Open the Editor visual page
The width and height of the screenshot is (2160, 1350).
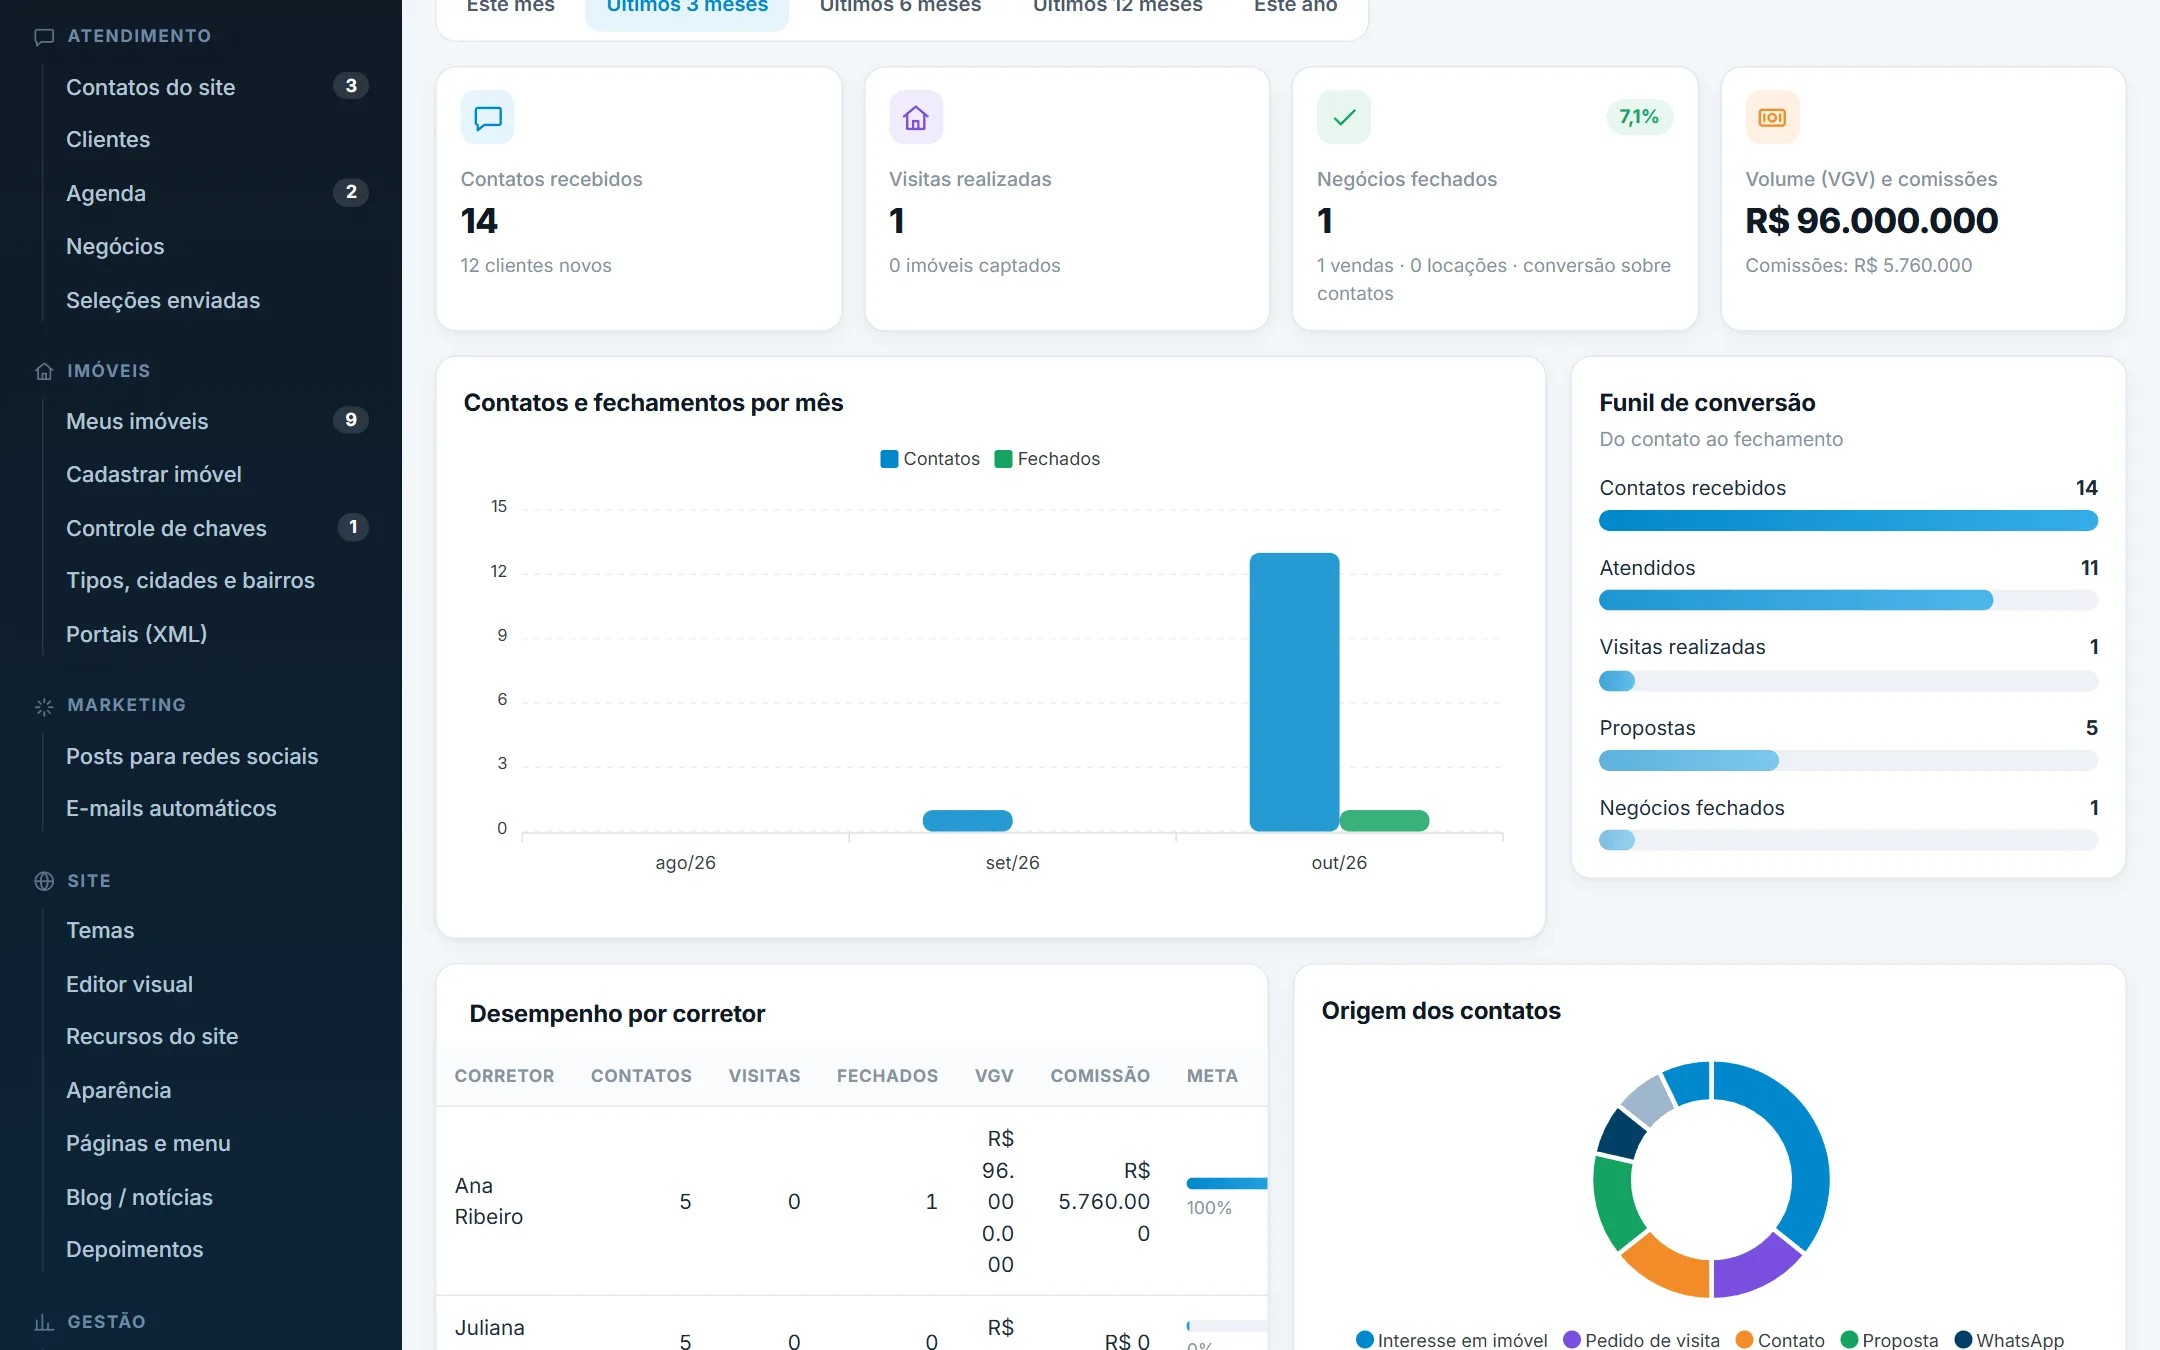click(130, 985)
